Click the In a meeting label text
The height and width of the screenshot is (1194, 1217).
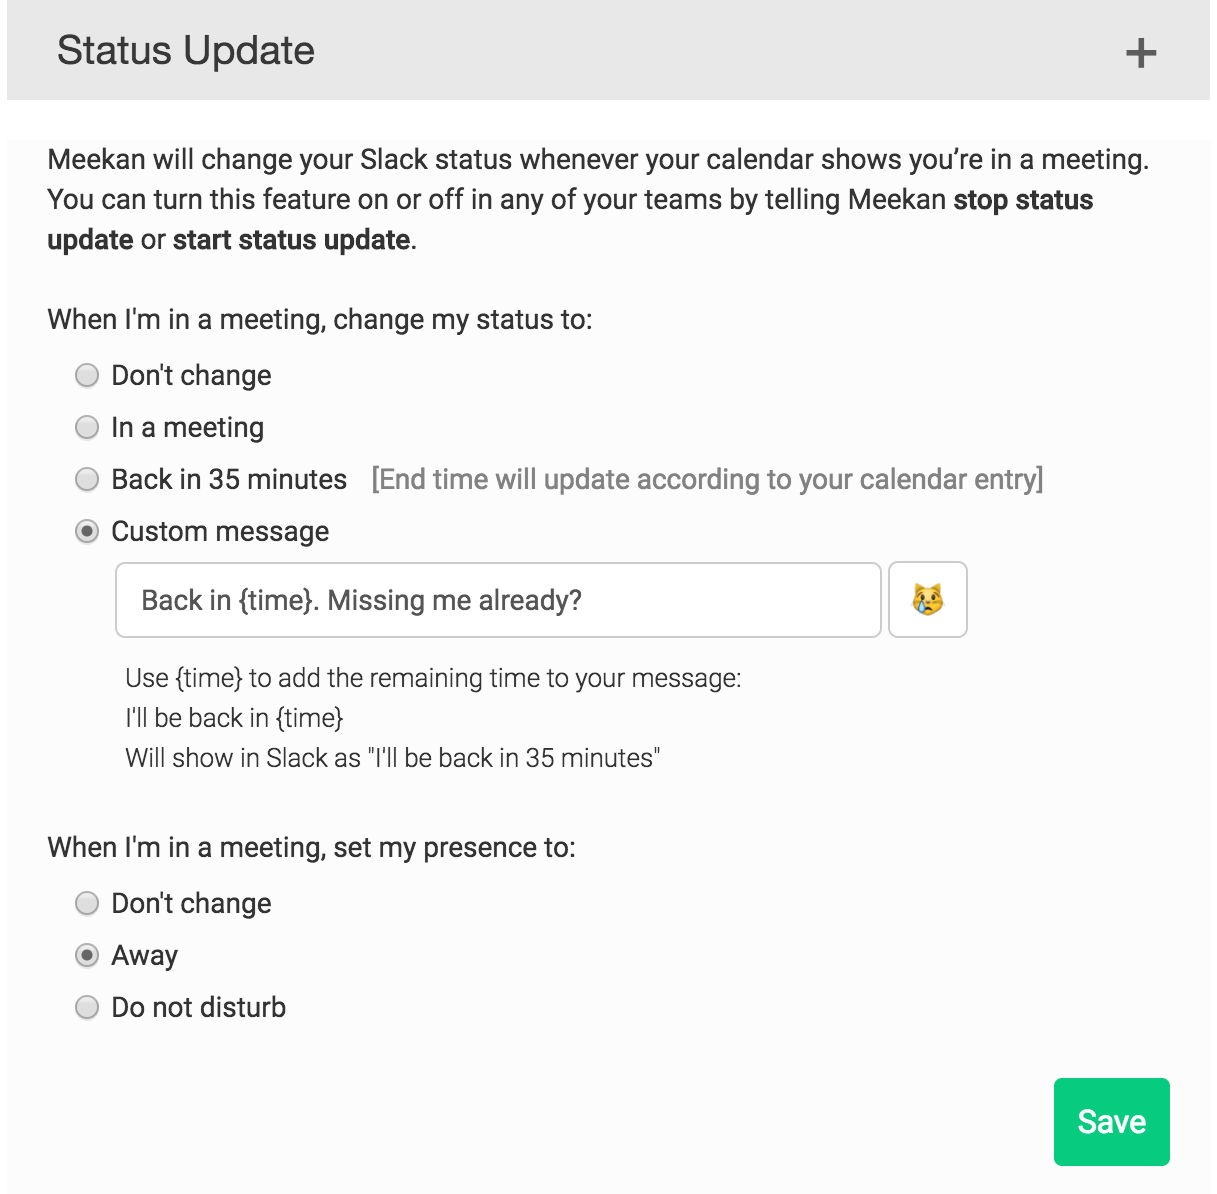(x=187, y=428)
